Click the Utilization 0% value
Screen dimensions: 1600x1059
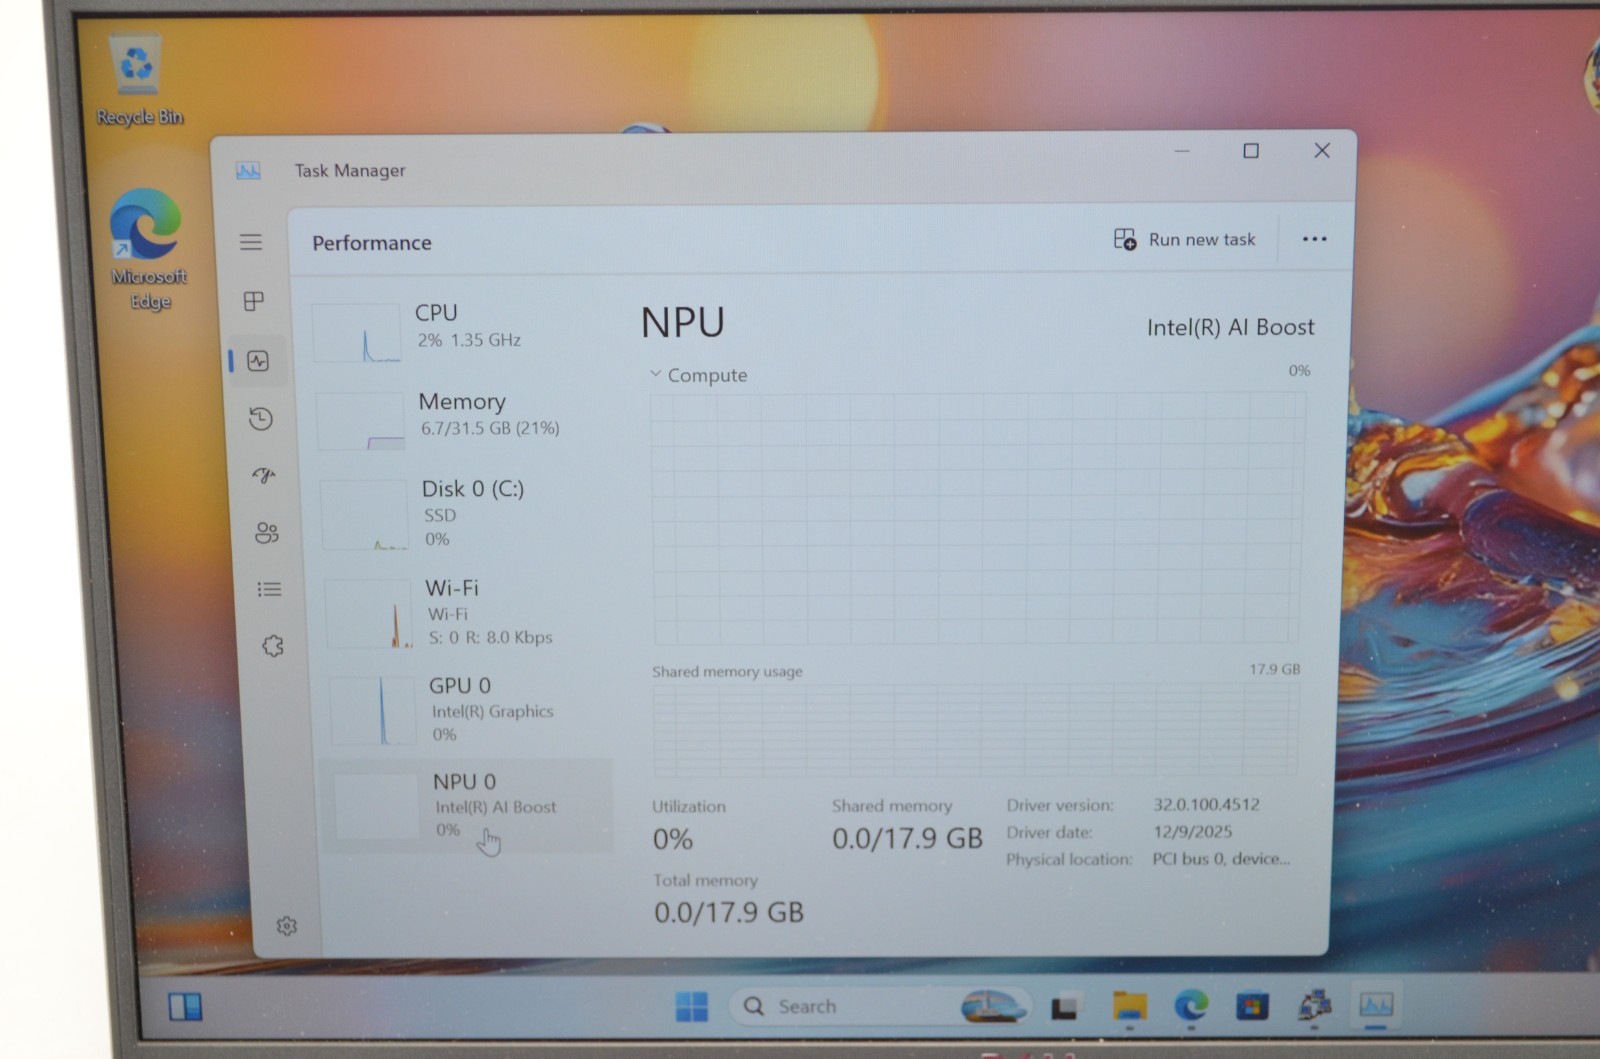pos(673,839)
